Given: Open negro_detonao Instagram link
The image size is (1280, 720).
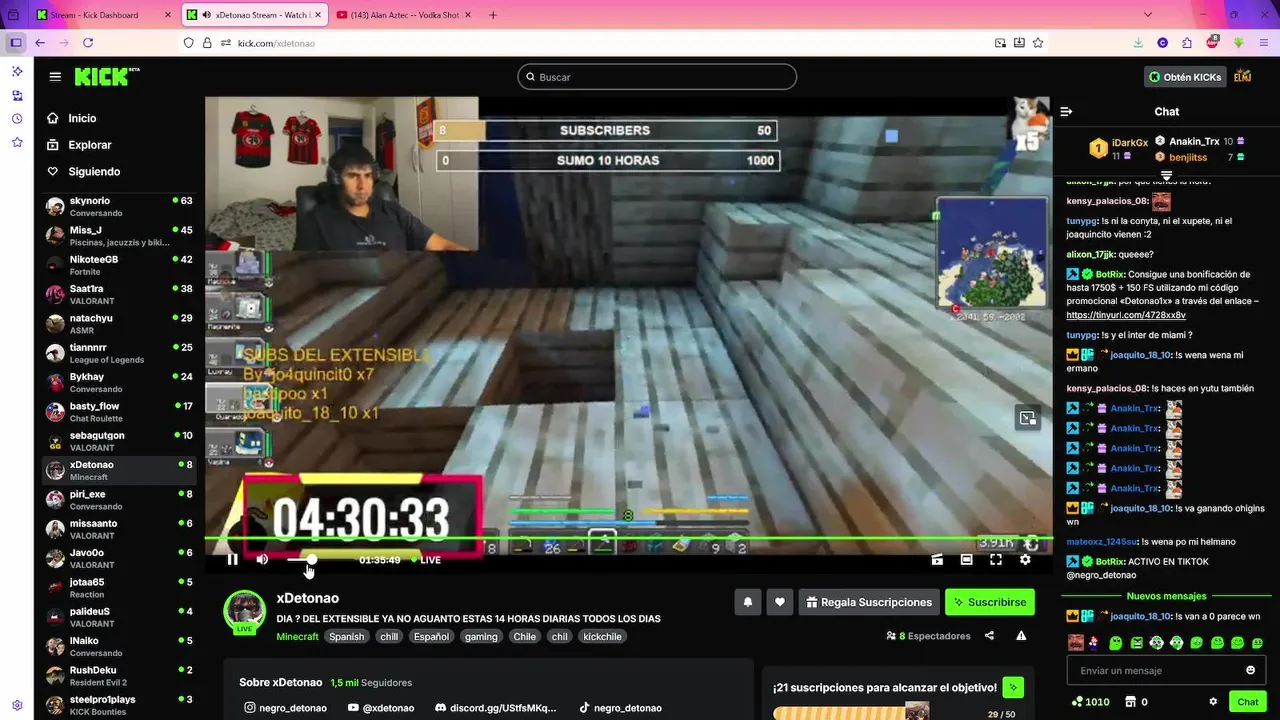Looking at the screenshot, I should click(286, 708).
